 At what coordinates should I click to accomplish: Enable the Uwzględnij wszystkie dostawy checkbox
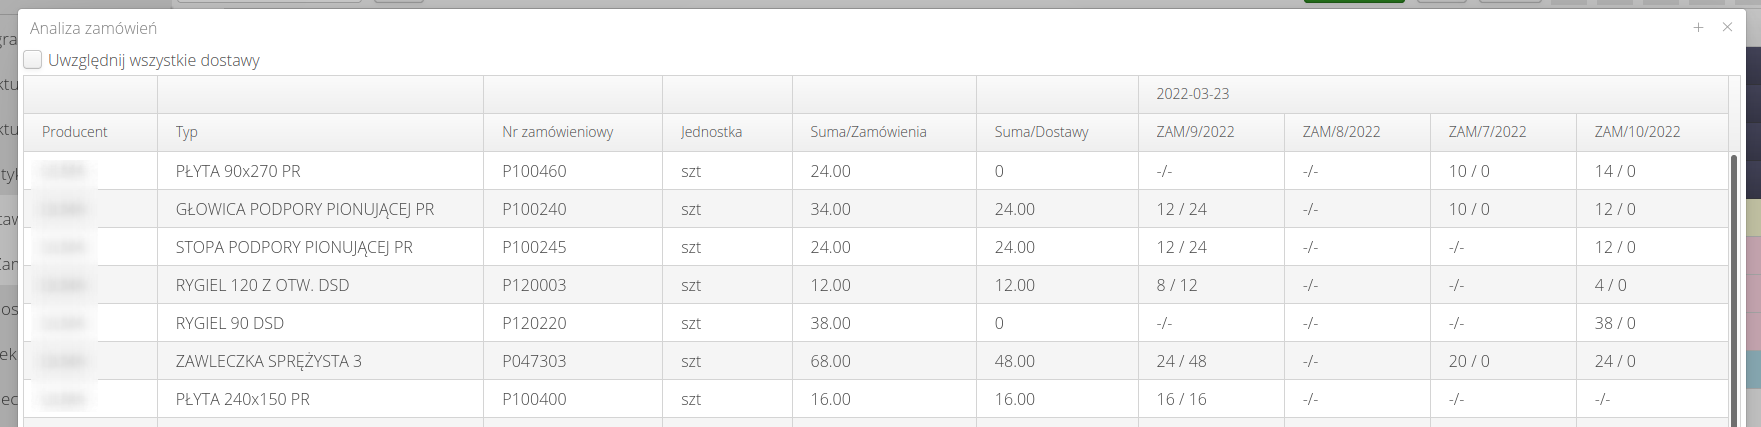(33, 60)
